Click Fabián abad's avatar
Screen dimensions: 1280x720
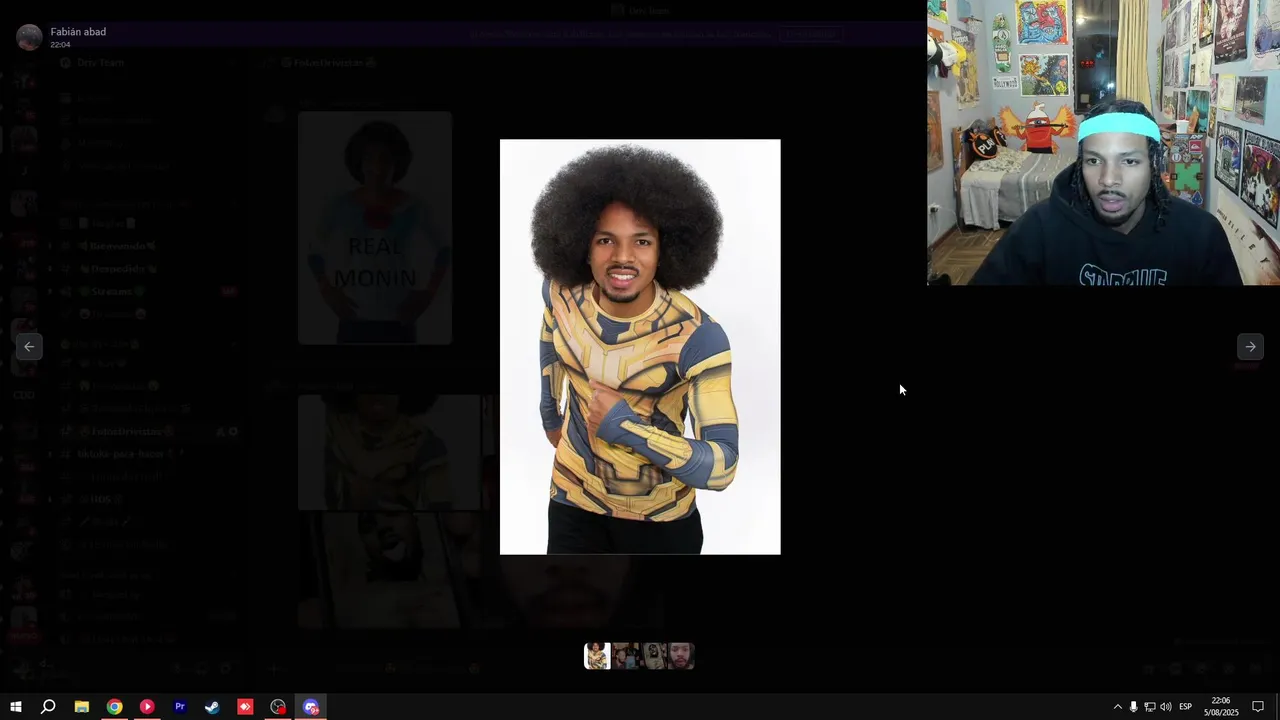click(x=30, y=37)
